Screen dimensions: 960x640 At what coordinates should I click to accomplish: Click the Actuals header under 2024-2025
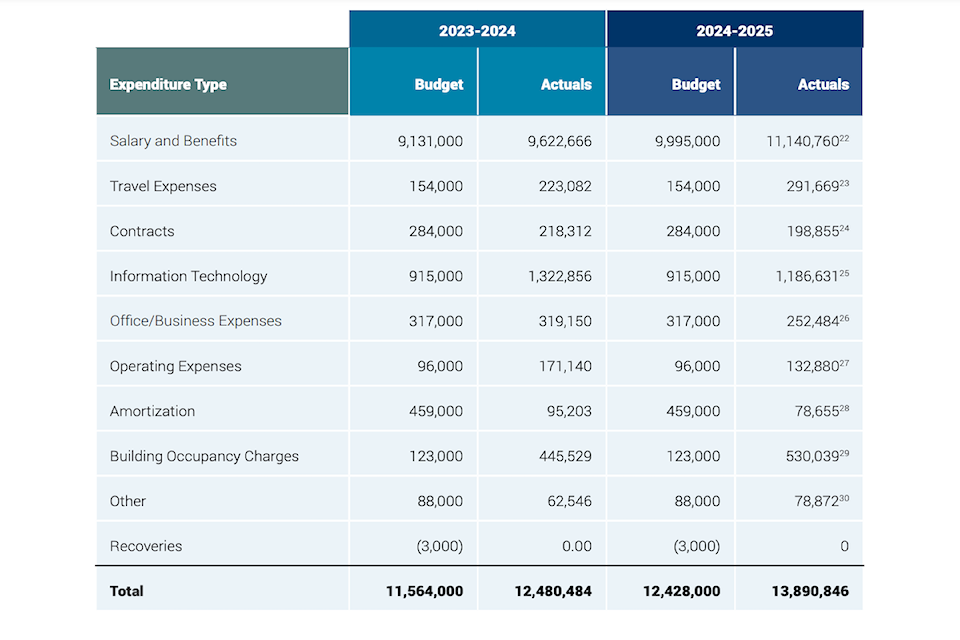[x=823, y=85]
